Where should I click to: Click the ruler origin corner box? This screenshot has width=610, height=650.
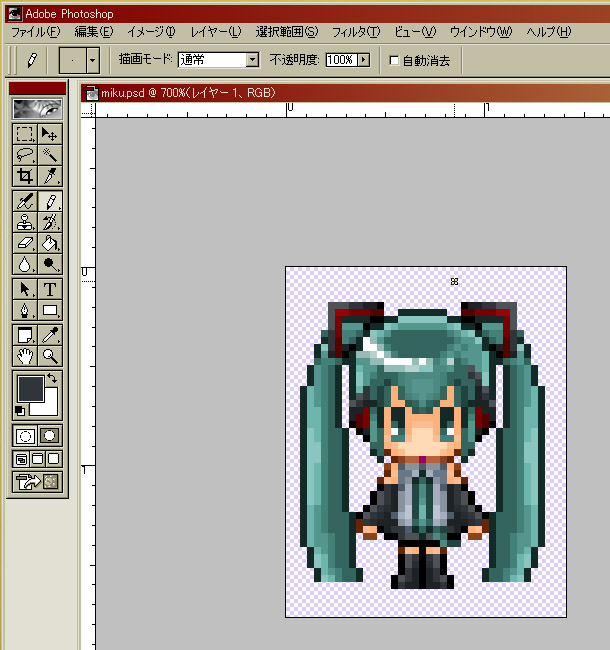coord(88,110)
